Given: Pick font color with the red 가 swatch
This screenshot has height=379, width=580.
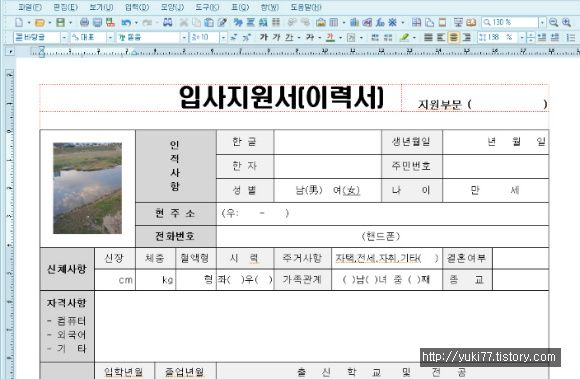Looking at the screenshot, I should click(330, 37).
